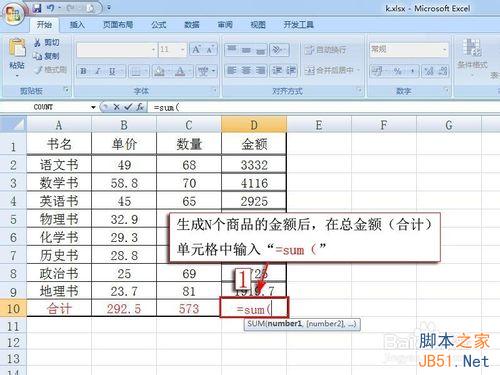Toggle align text right

click(x=260, y=70)
